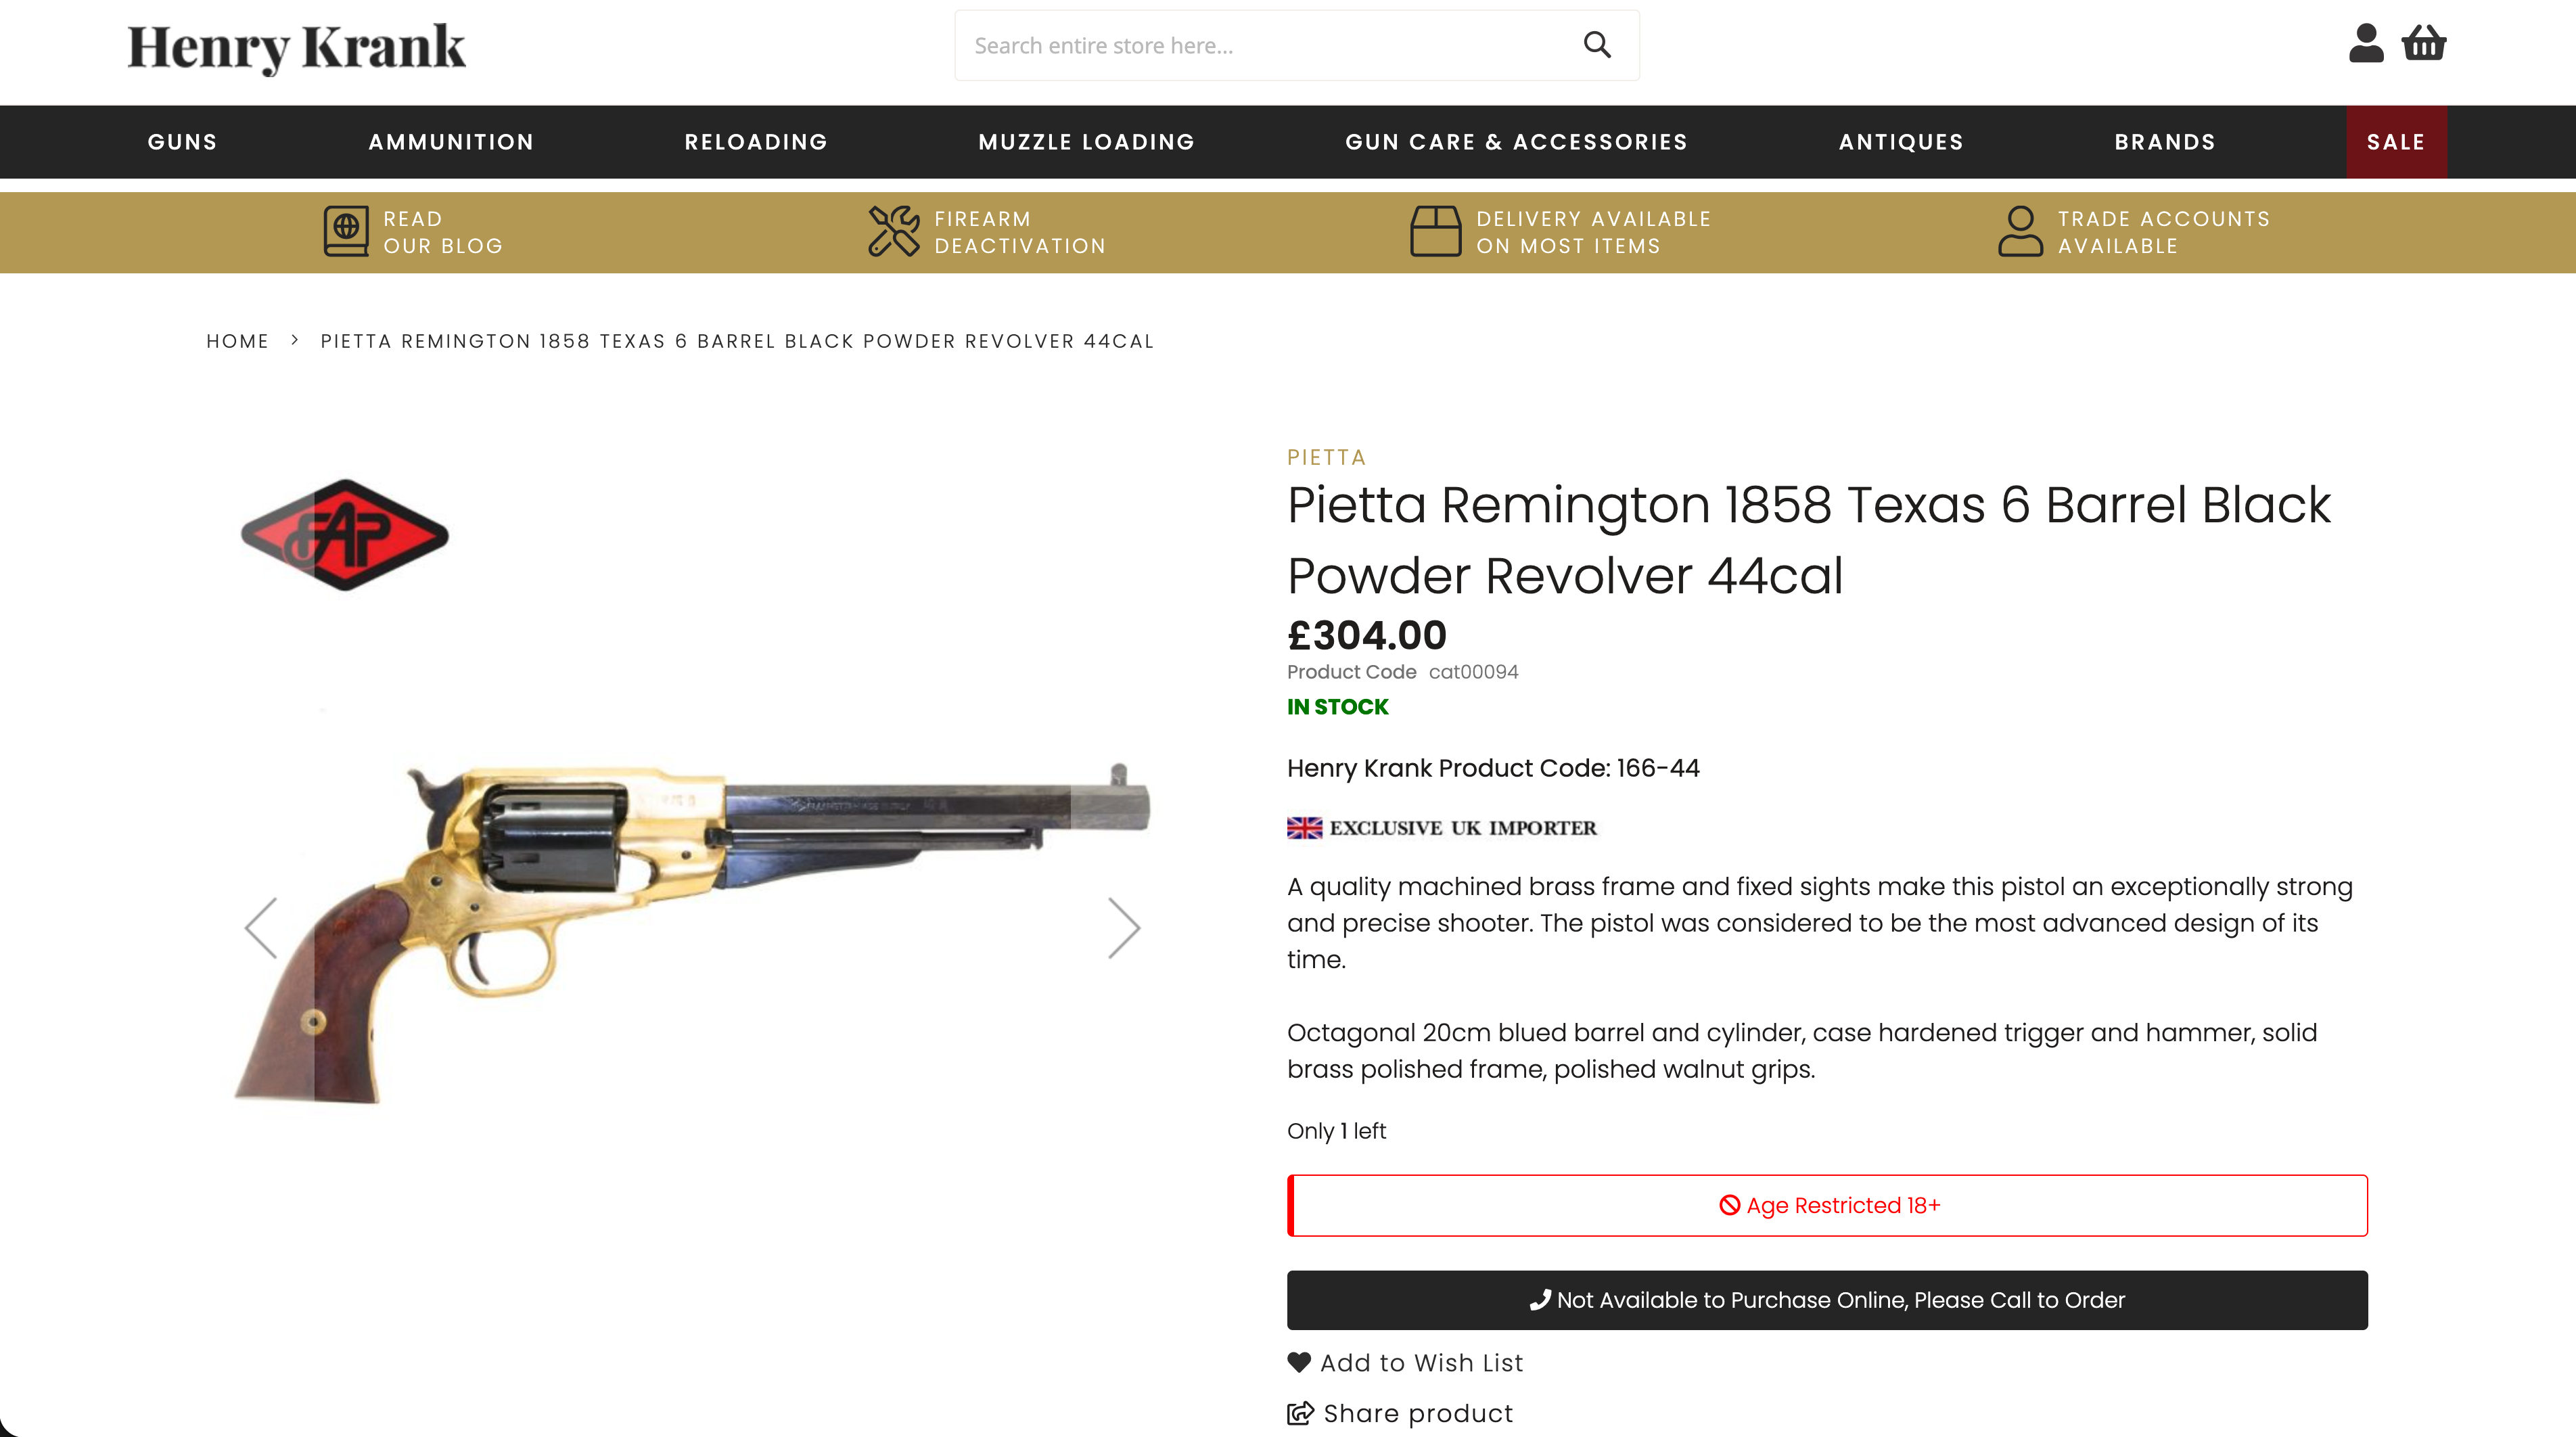
Task: Click the Henry Krank logo
Action: 296,47
